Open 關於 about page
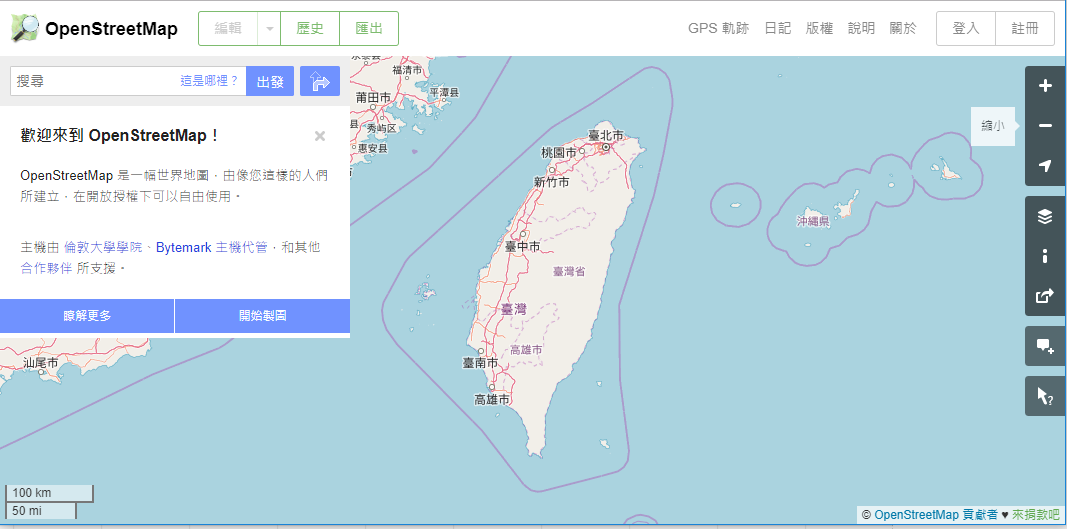 (903, 29)
